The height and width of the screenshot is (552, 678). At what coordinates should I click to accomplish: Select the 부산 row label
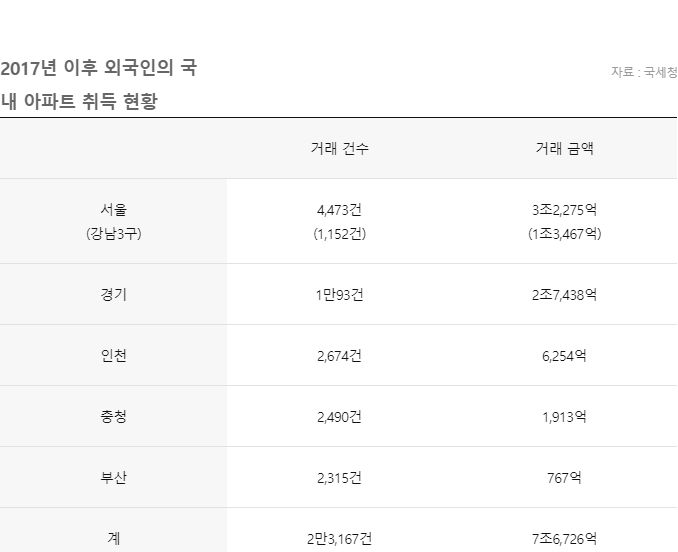tap(114, 478)
